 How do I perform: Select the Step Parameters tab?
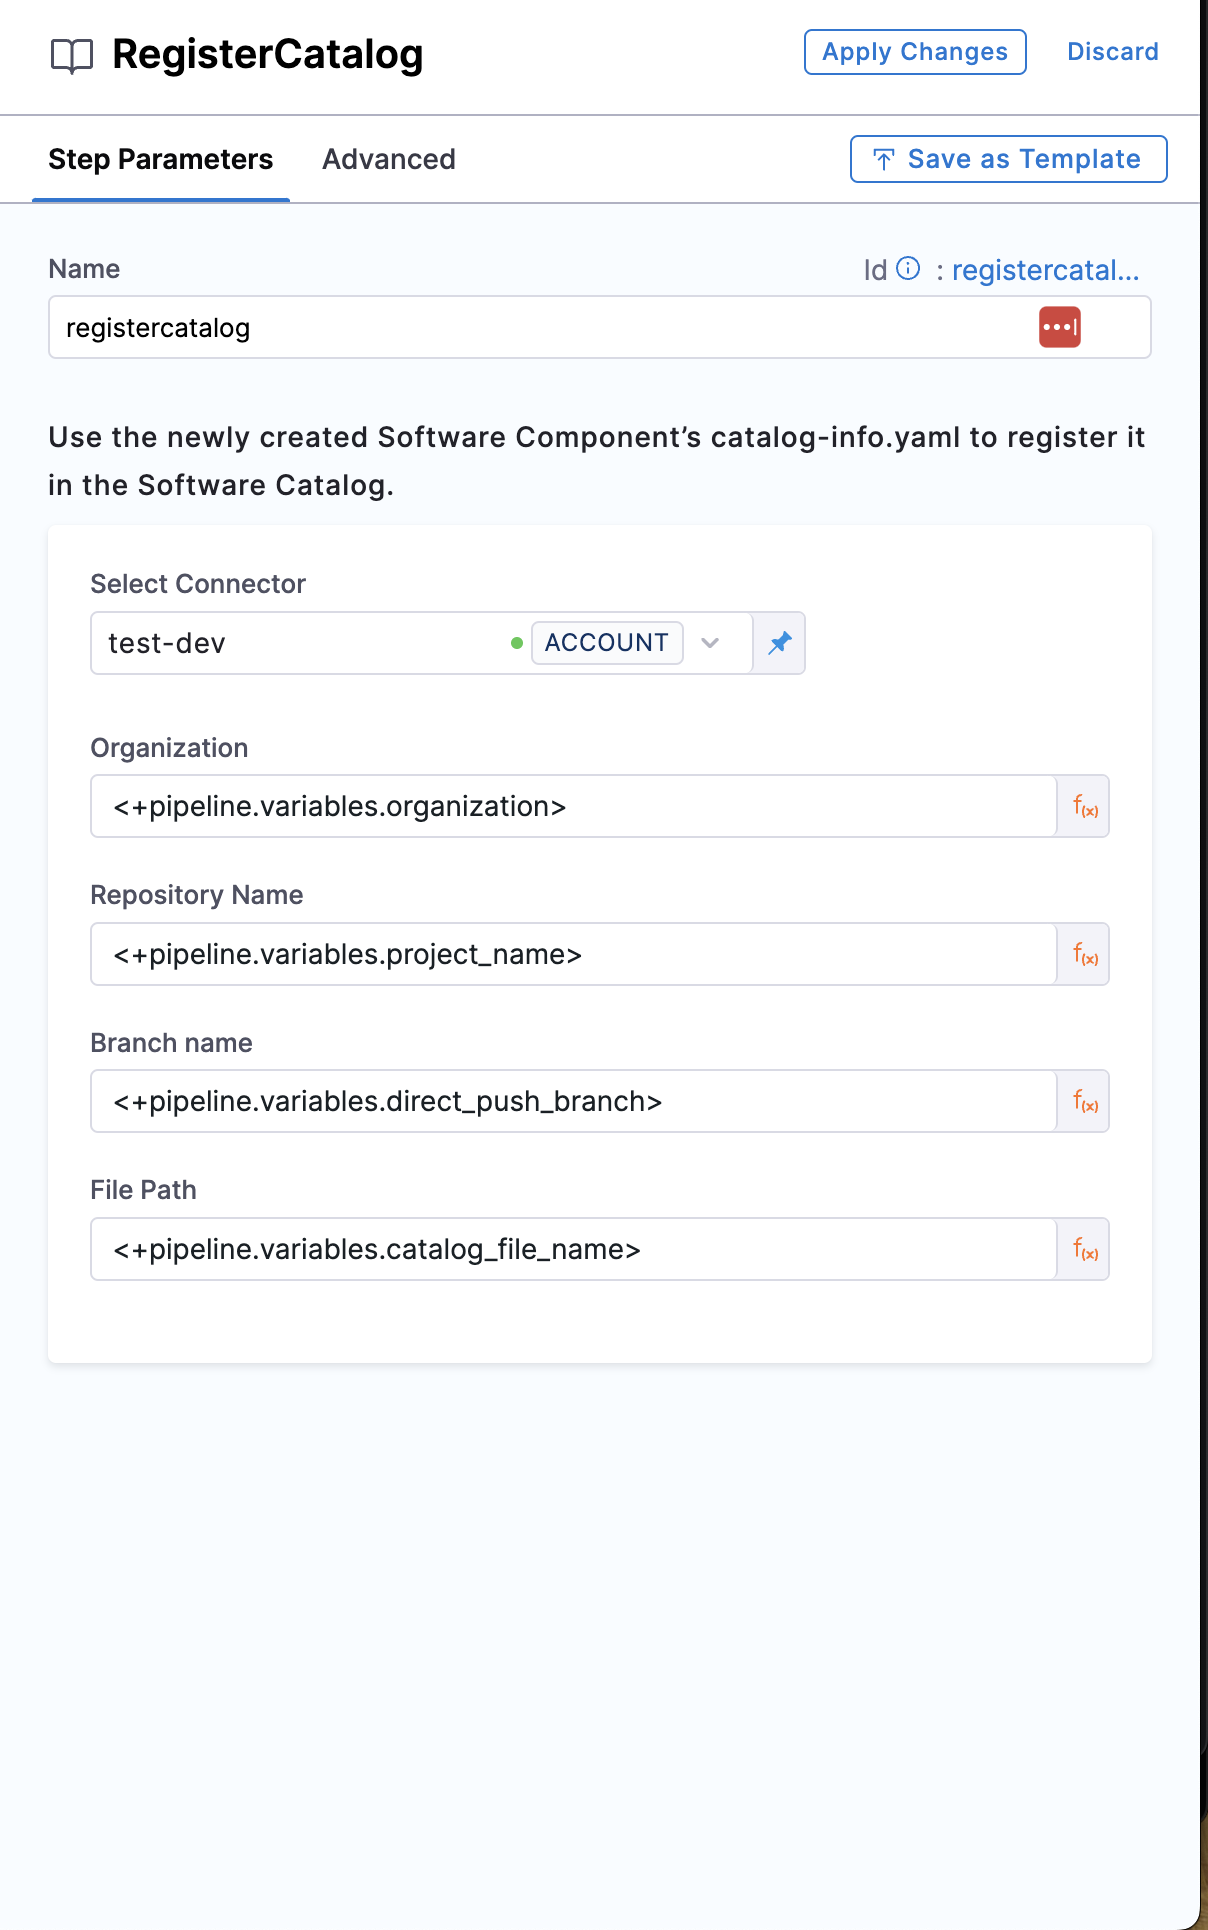[x=161, y=159]
